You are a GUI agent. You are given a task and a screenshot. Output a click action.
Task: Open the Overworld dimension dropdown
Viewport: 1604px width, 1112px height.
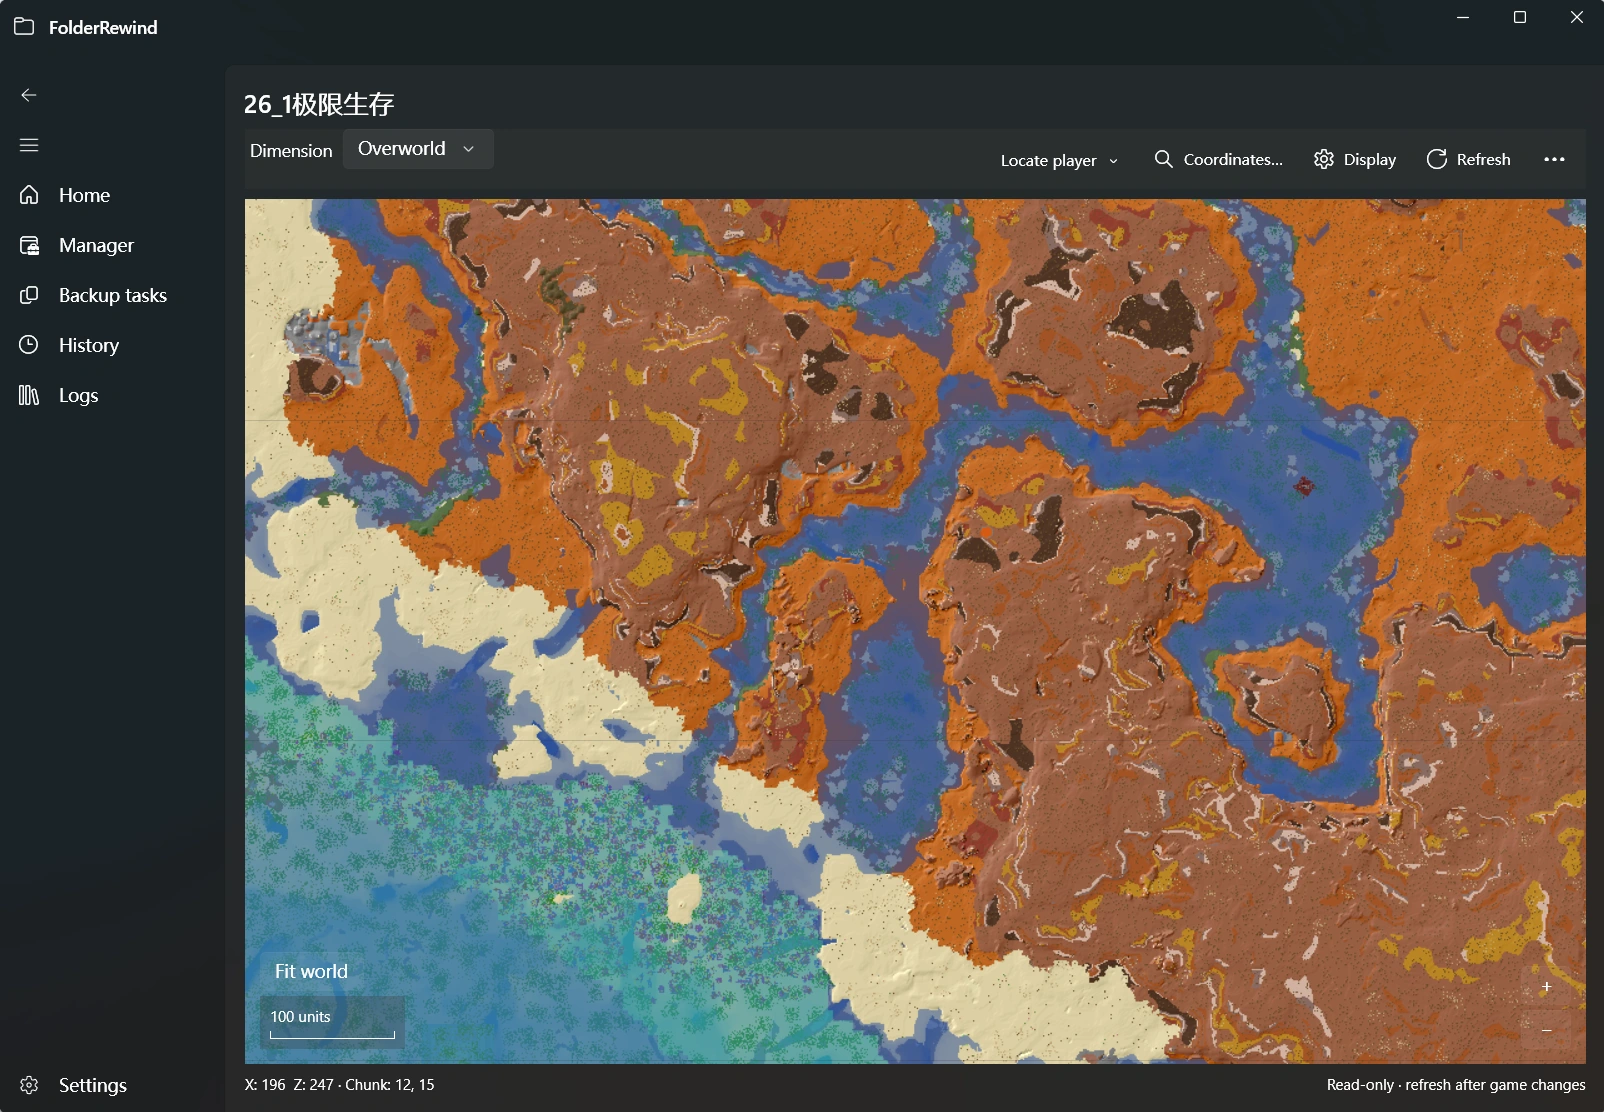pyautogui.click(x=418, y=149)
